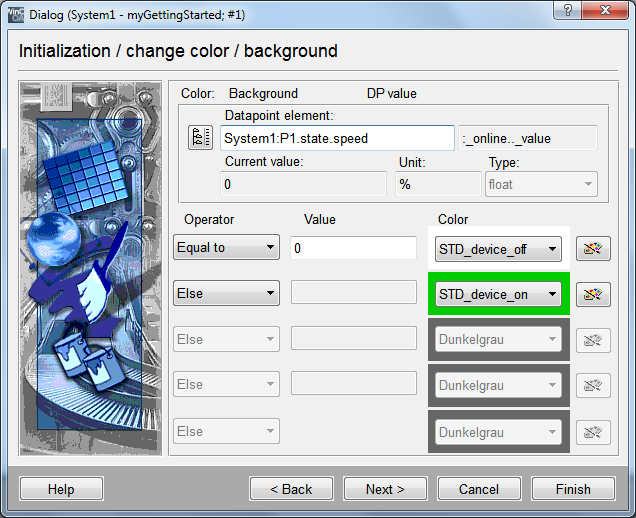This screenshot has height=518, width=636.
Task: Click the Cancel button
Action: 479,489
